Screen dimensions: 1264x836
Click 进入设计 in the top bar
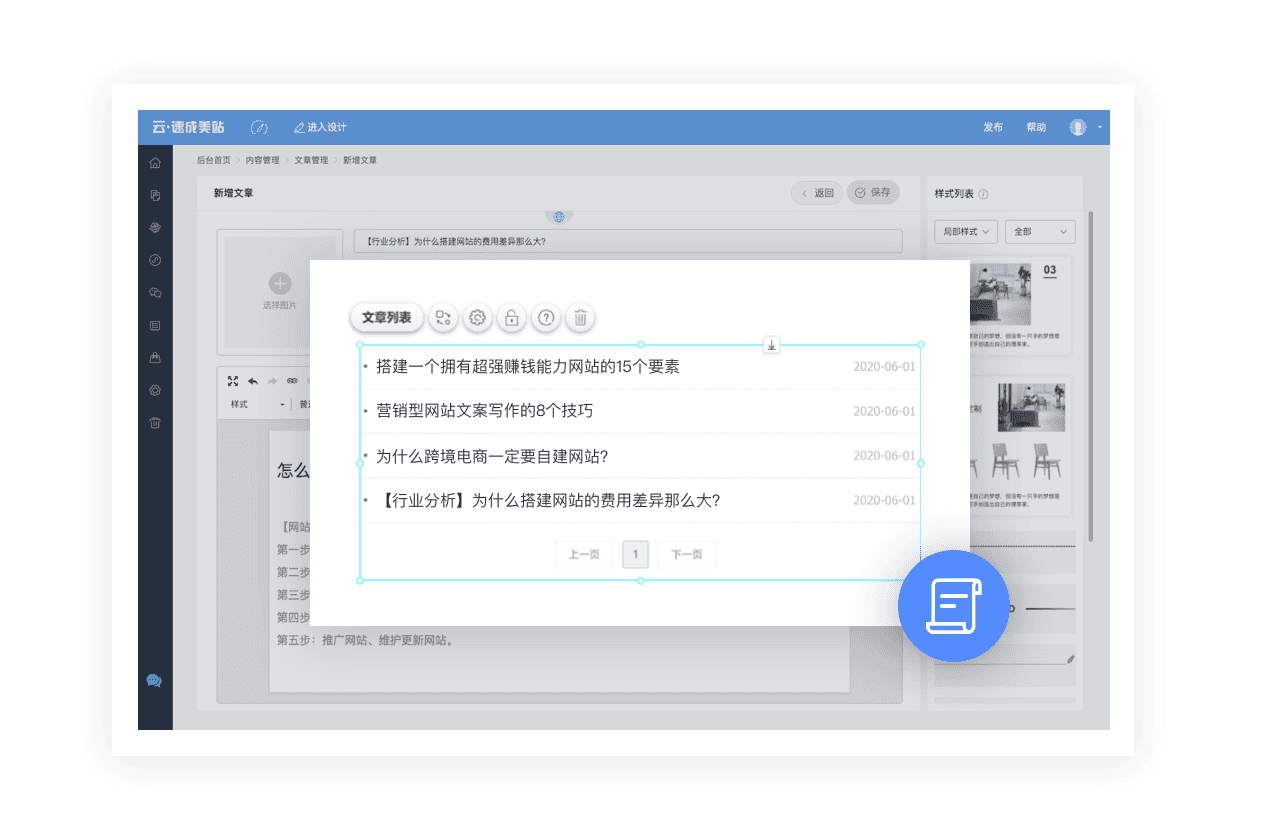click(320, 127)
